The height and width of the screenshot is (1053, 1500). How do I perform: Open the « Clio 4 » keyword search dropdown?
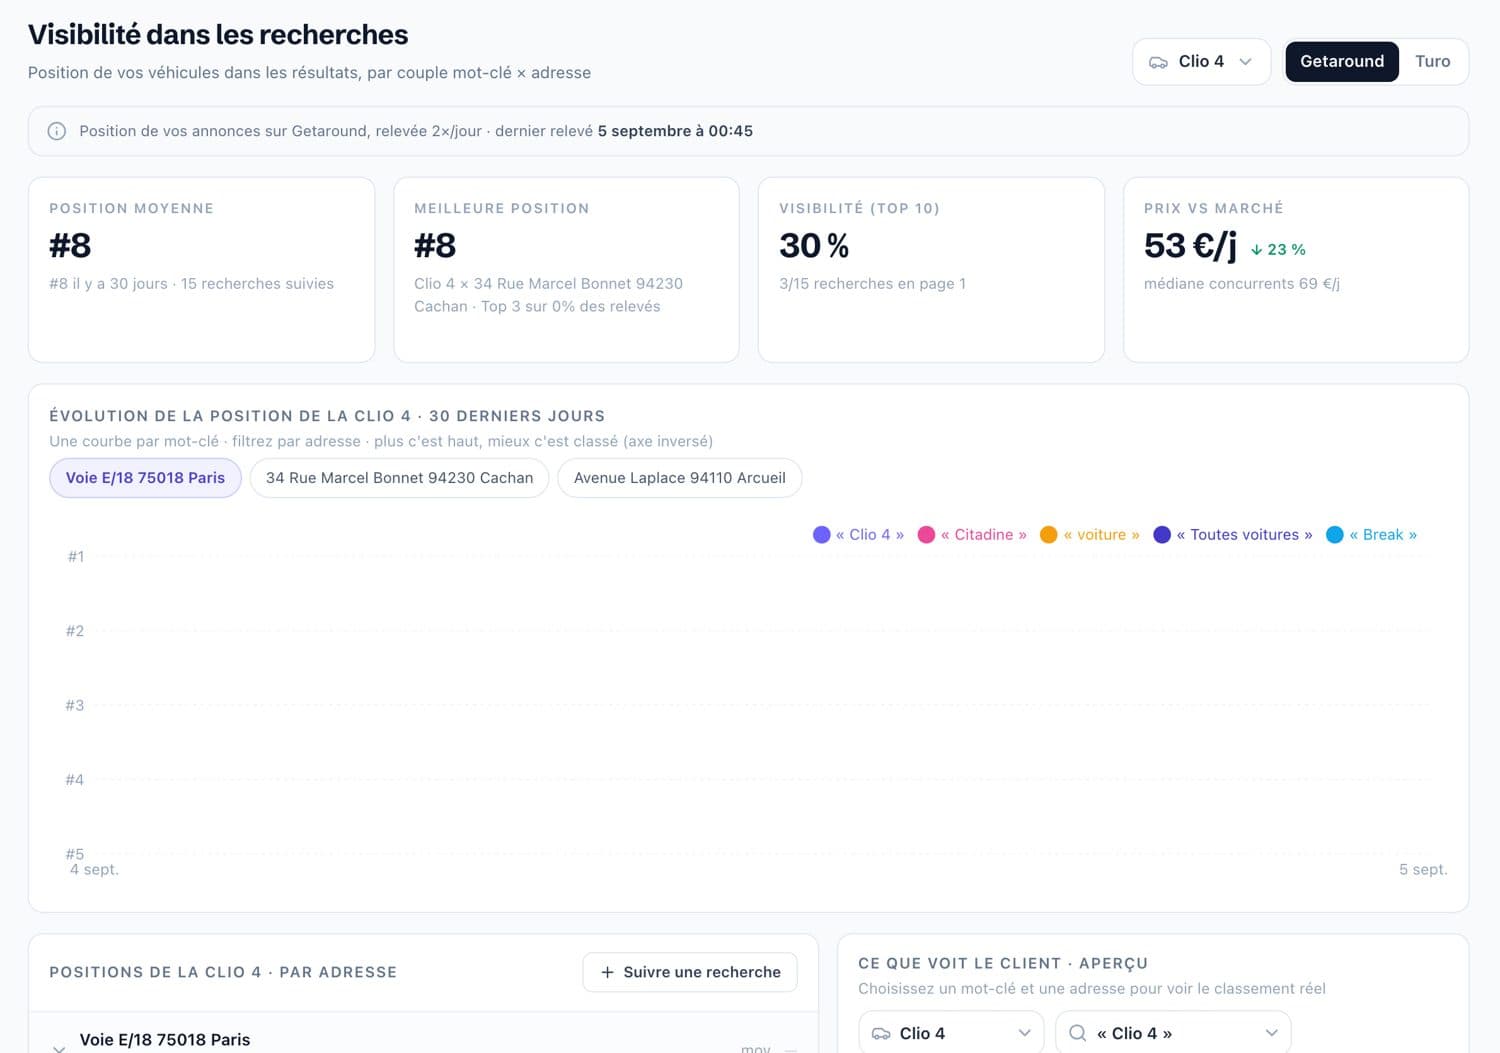[1173, 1033]
